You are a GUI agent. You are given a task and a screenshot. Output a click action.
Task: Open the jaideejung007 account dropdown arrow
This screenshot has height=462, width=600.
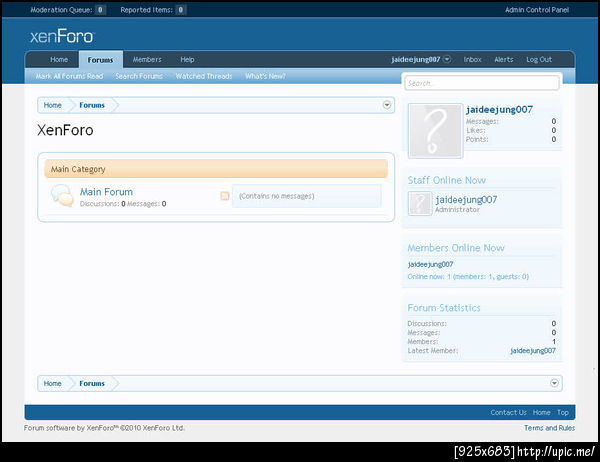click(x=447, y=59)
